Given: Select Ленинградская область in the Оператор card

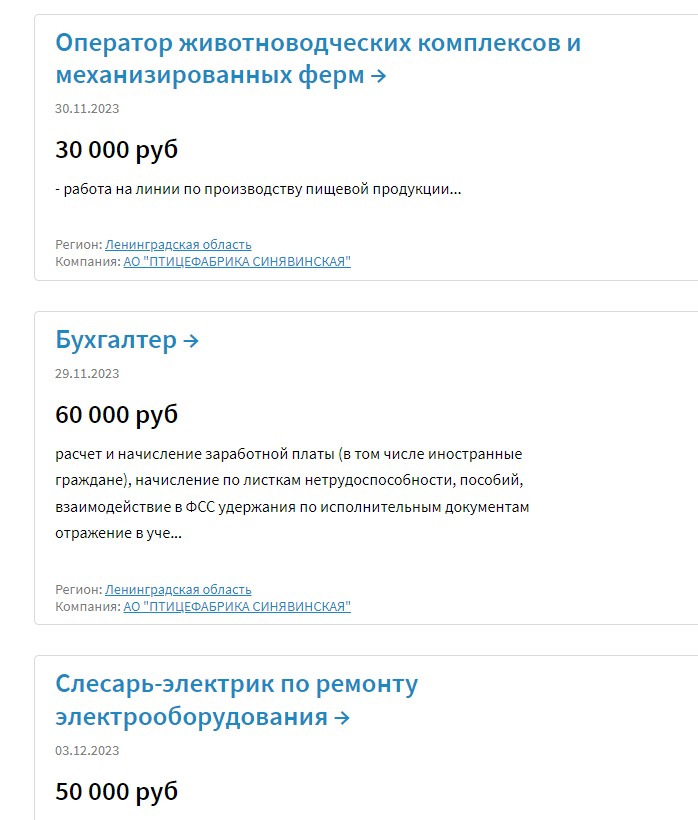Looking at the screenshot, I should (178, 244).
